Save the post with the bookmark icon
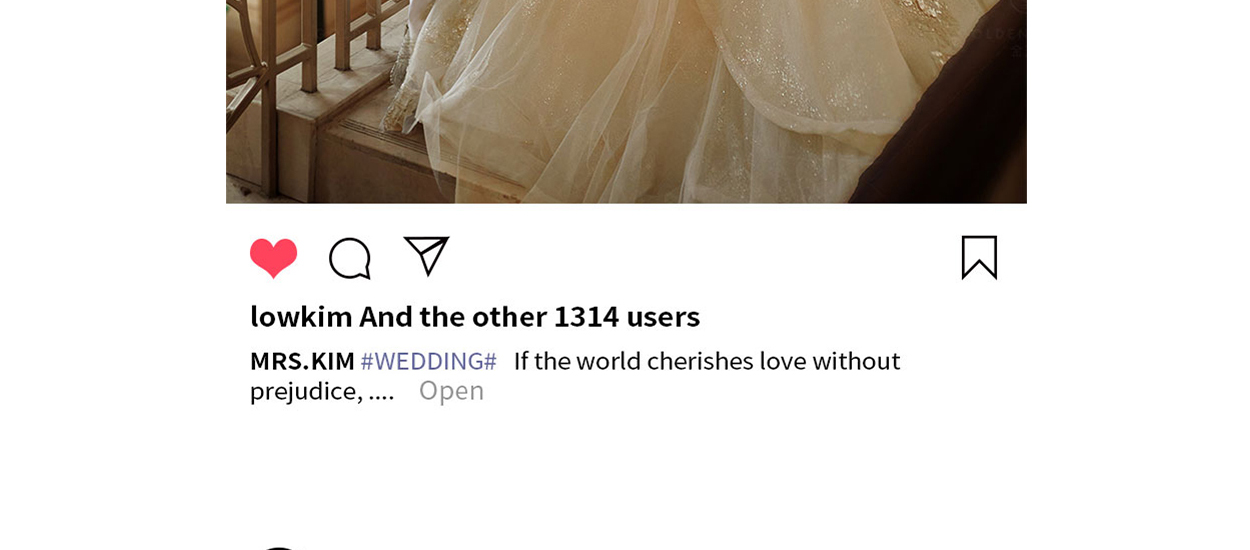Screen dimensions: 1250x550 coord(979,257)
